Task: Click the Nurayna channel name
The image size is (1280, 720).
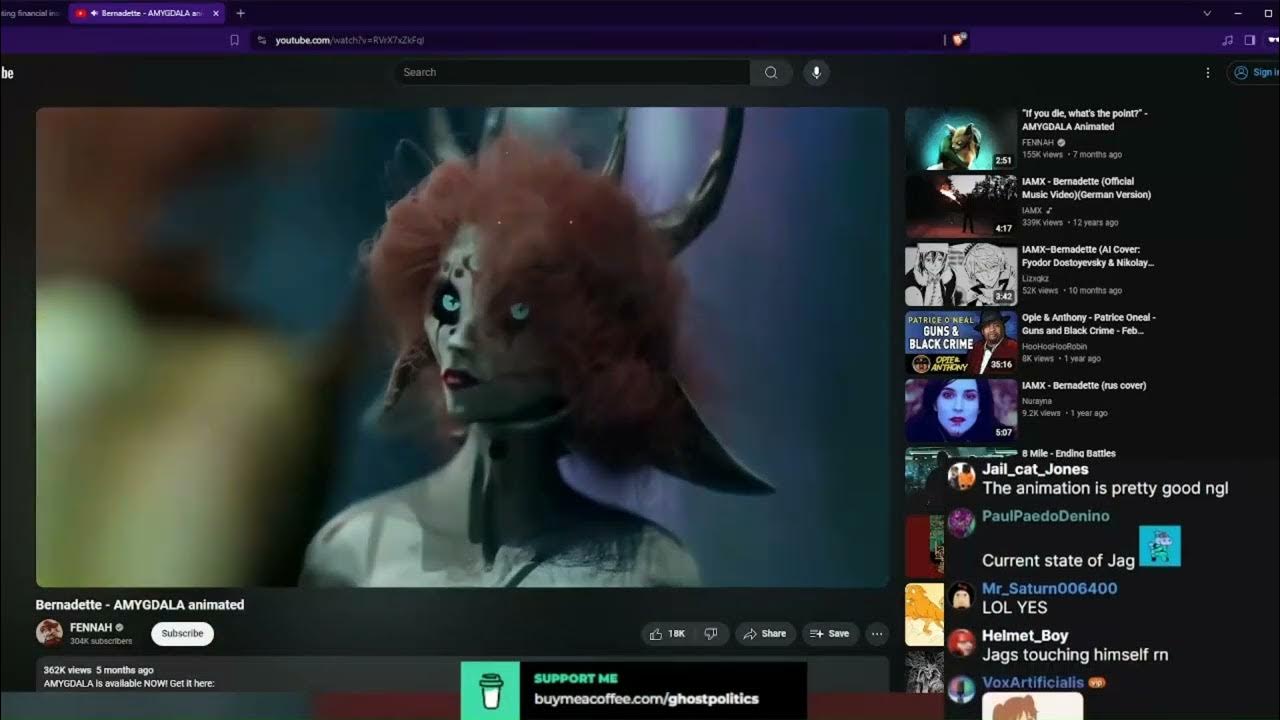Action: click(x=1038, y=400)
